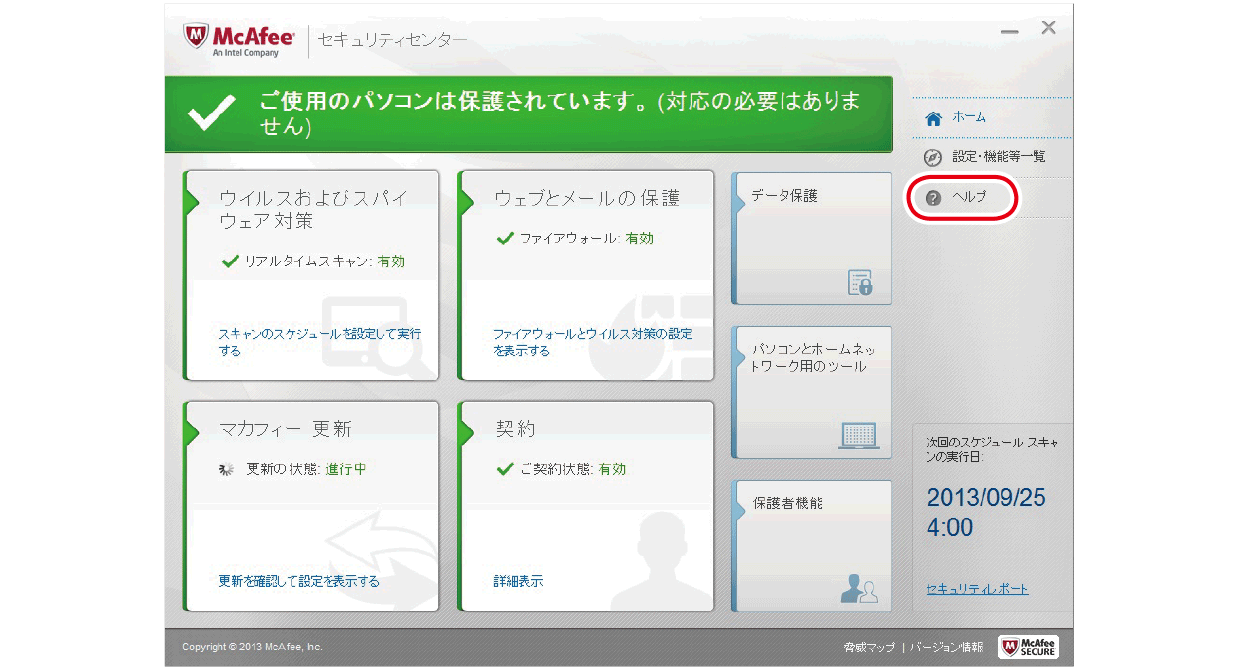Click the home icon next to ホーム
Screen dimensions: 1240x670
pyautogui.click(x=934, y=118)
